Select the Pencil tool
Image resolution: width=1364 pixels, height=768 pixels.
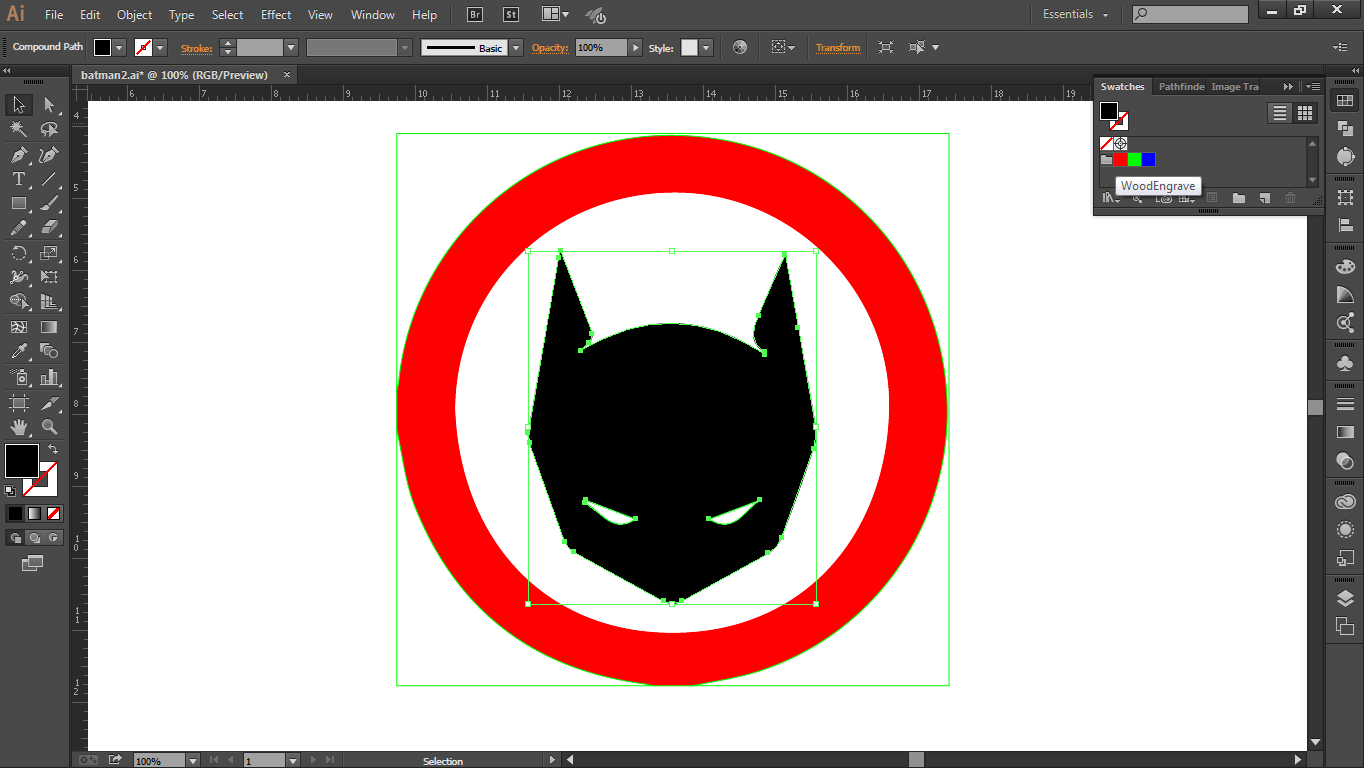pos(19,228)
